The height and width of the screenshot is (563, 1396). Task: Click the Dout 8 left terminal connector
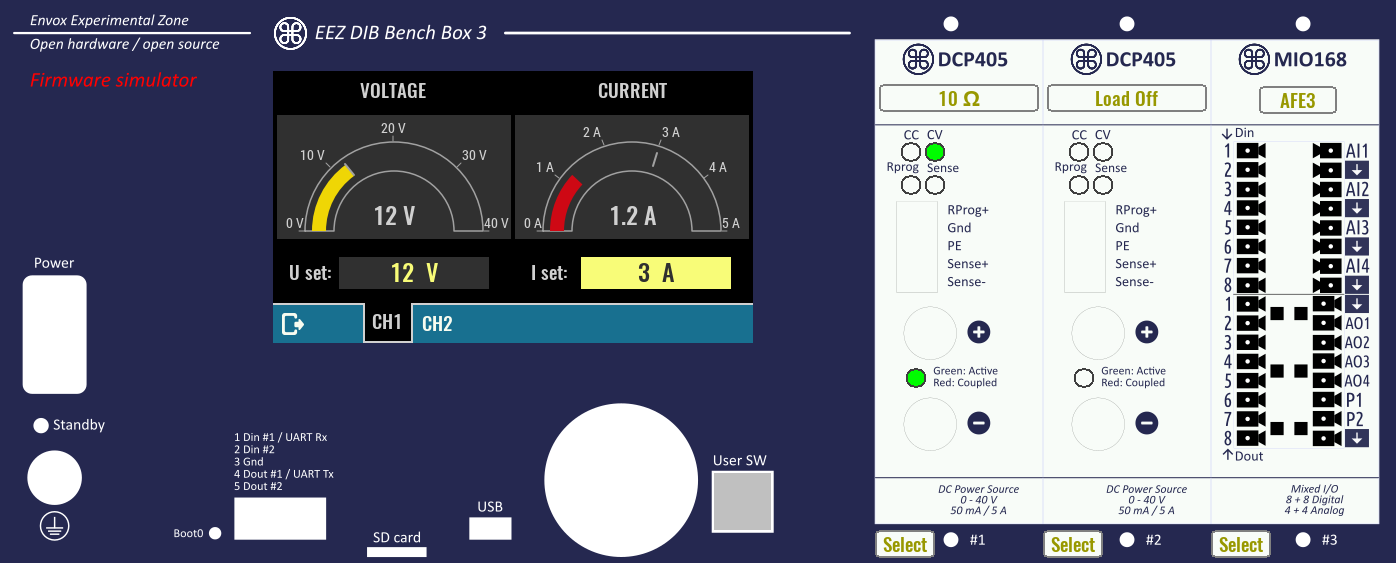(x=1250, y=438)
